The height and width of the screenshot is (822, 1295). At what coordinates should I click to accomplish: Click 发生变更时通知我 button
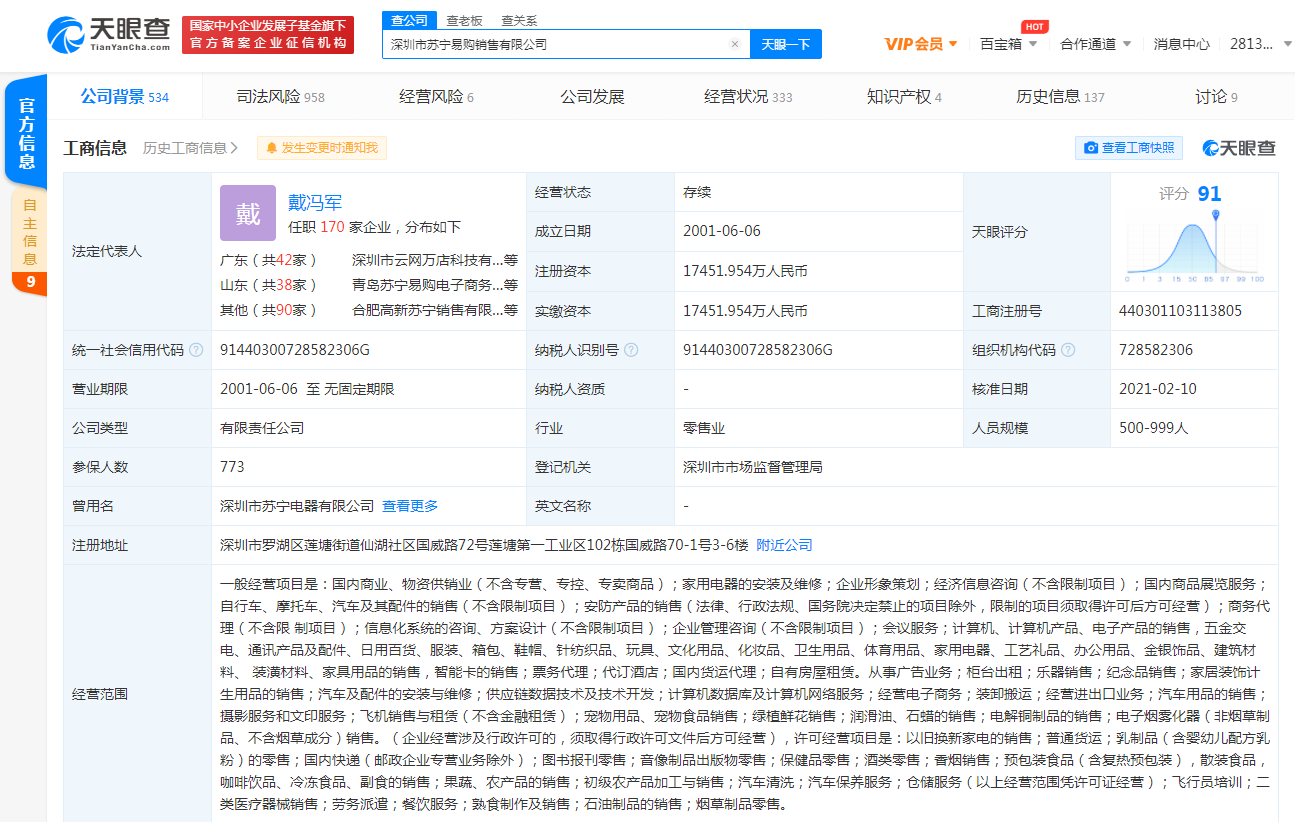(322, 148)
